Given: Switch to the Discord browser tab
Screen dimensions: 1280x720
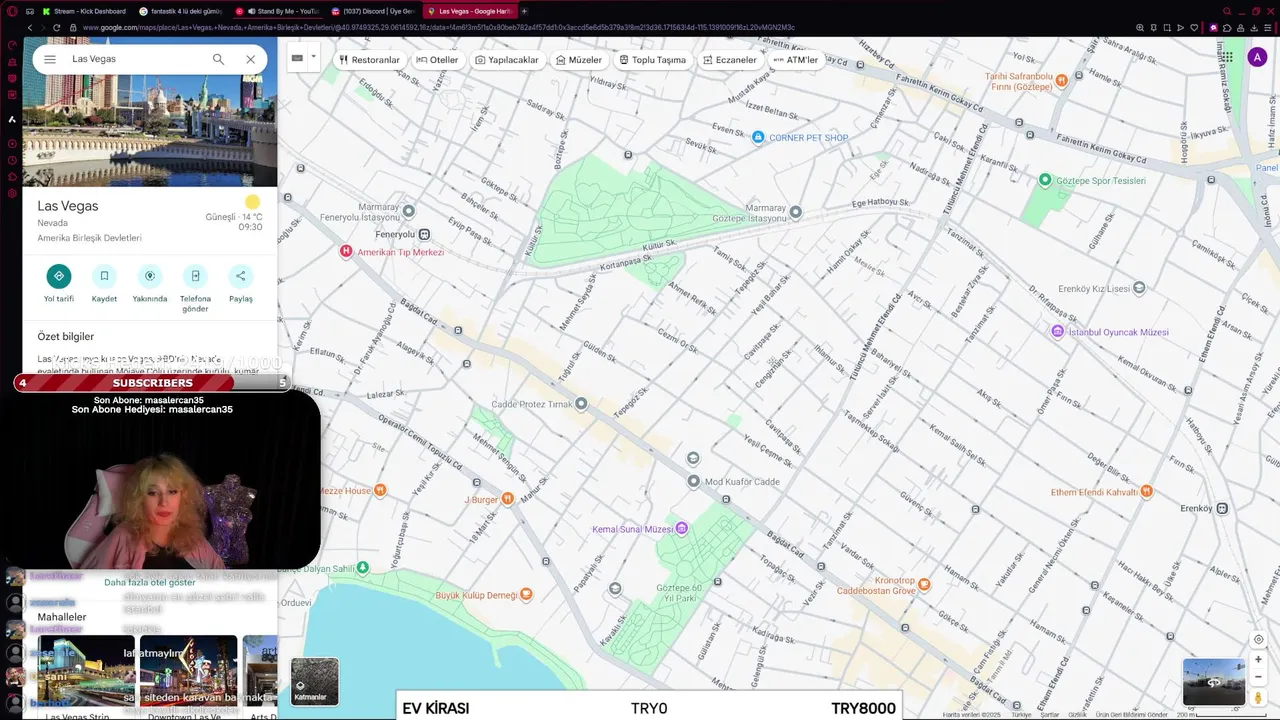Looking at the screenshot, I should pyautogui.click(x=372, y=11).
